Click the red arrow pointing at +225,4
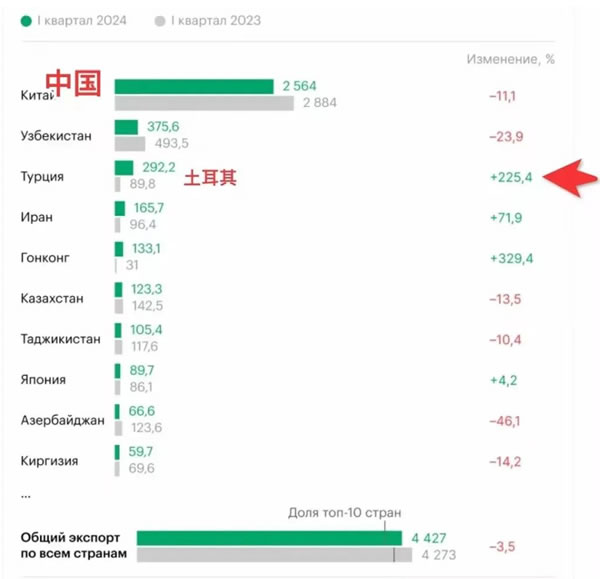Screen dimensions: 600x579 (x=570, y=178)
